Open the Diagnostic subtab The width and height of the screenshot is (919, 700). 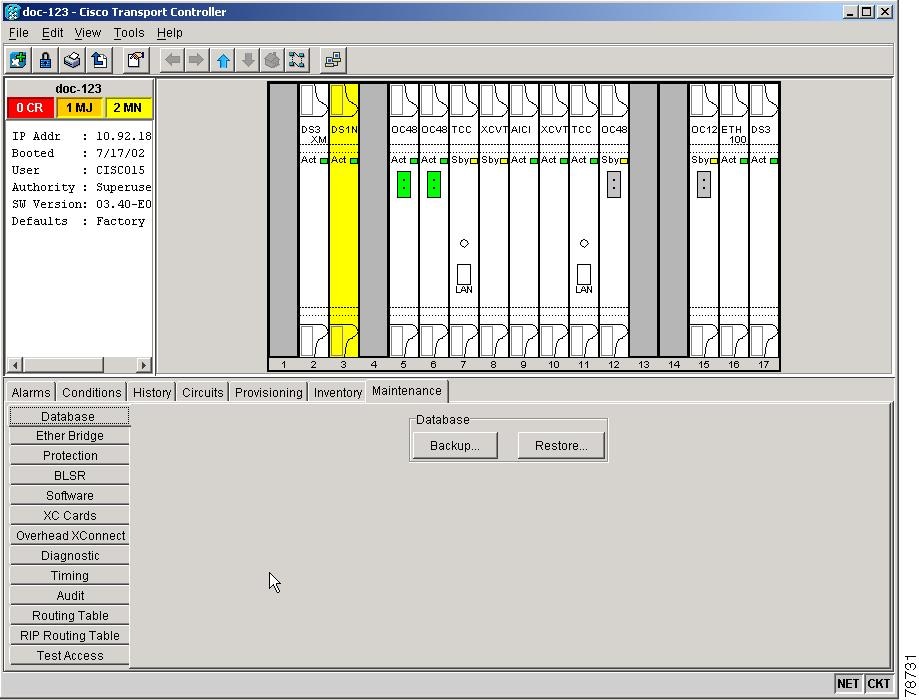69,555
